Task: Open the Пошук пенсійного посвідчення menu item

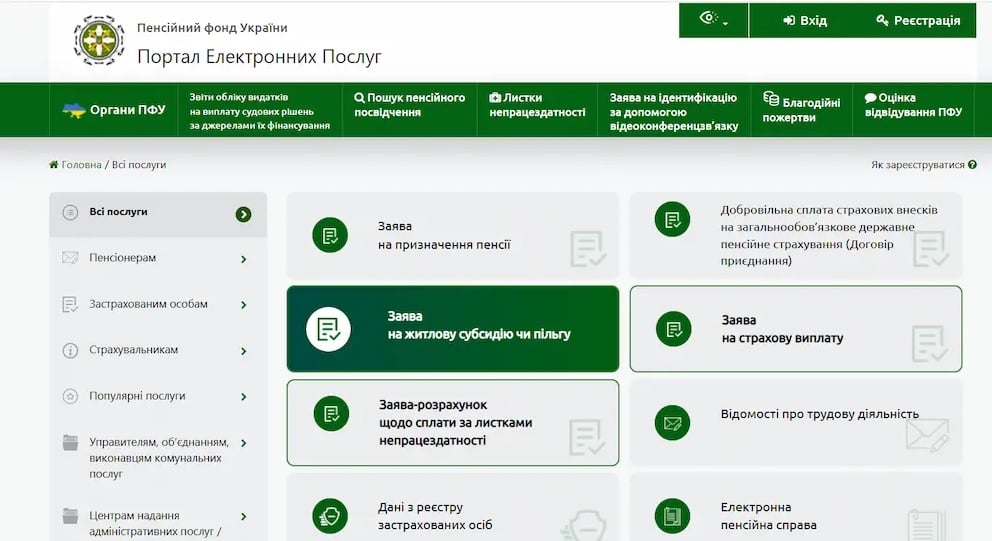Action: coord(410,105)
